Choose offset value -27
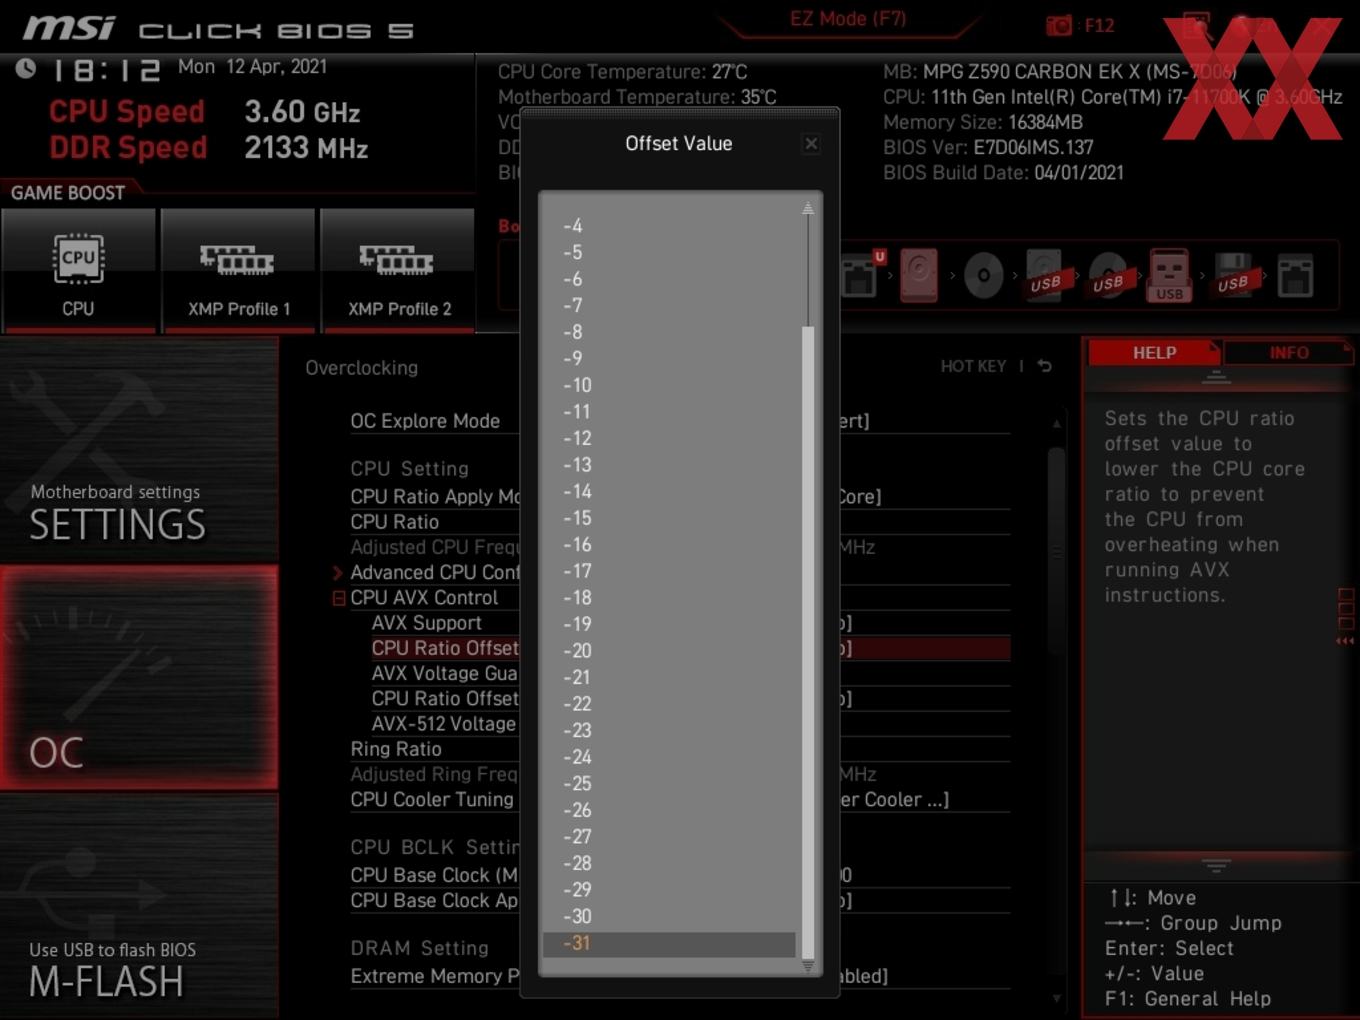Screen dimensions: 1360x1020 click(669, 836)
